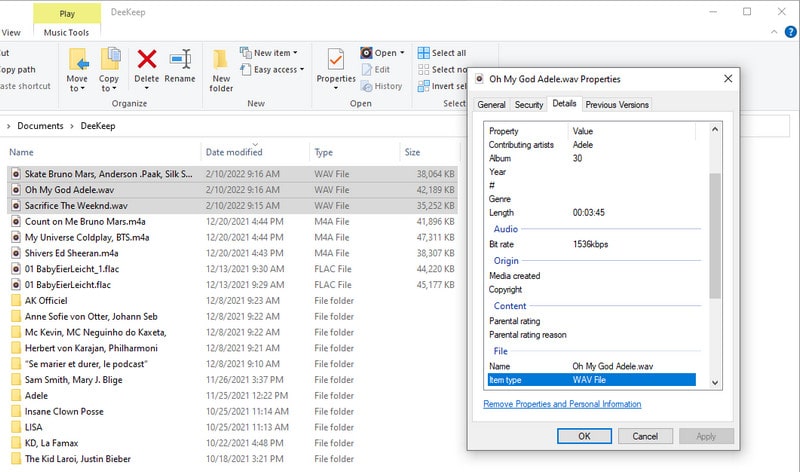Image resolution: width=800 pixels, height=472 pixels.
Task: Click the Contributing artists value Adele
Action: point(583,145)
